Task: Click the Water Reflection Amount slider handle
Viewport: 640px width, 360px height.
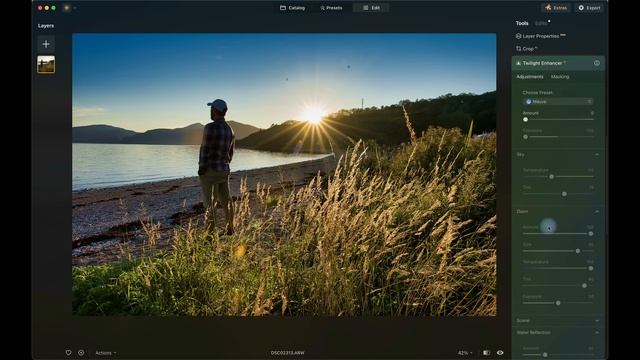Action: coord(545,355)
